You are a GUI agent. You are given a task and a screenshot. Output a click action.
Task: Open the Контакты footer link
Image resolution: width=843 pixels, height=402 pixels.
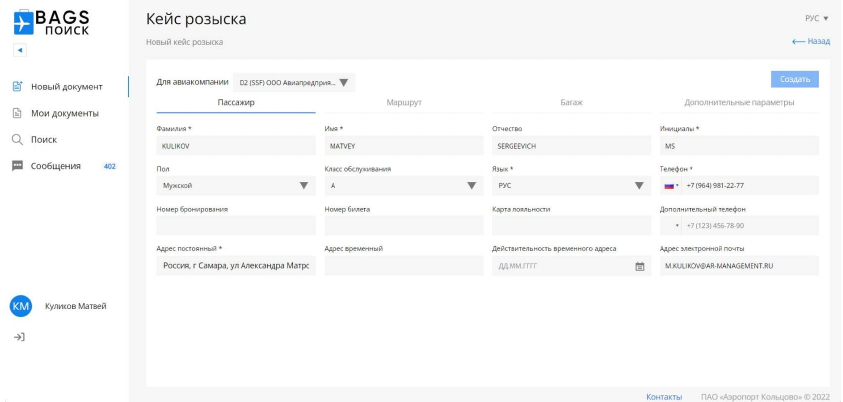click(x=664, y=396)
